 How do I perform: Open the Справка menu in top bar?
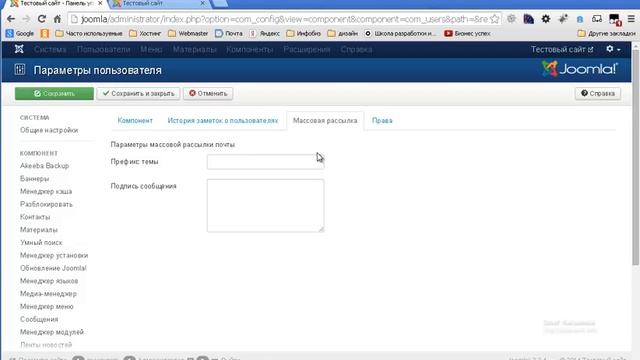click(x=356, y=49)
